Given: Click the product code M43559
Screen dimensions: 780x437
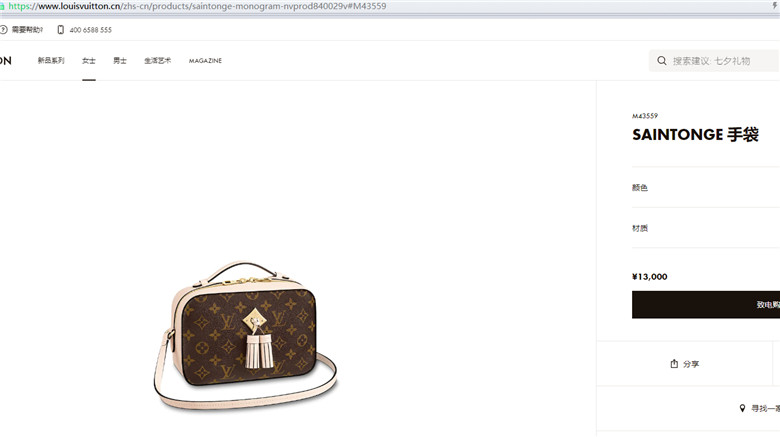Looking at the screenshot, I should 645,116.
